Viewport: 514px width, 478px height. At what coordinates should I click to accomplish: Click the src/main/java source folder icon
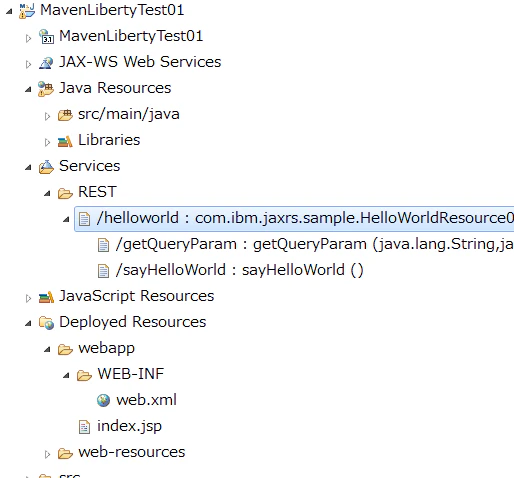(65, 115)
